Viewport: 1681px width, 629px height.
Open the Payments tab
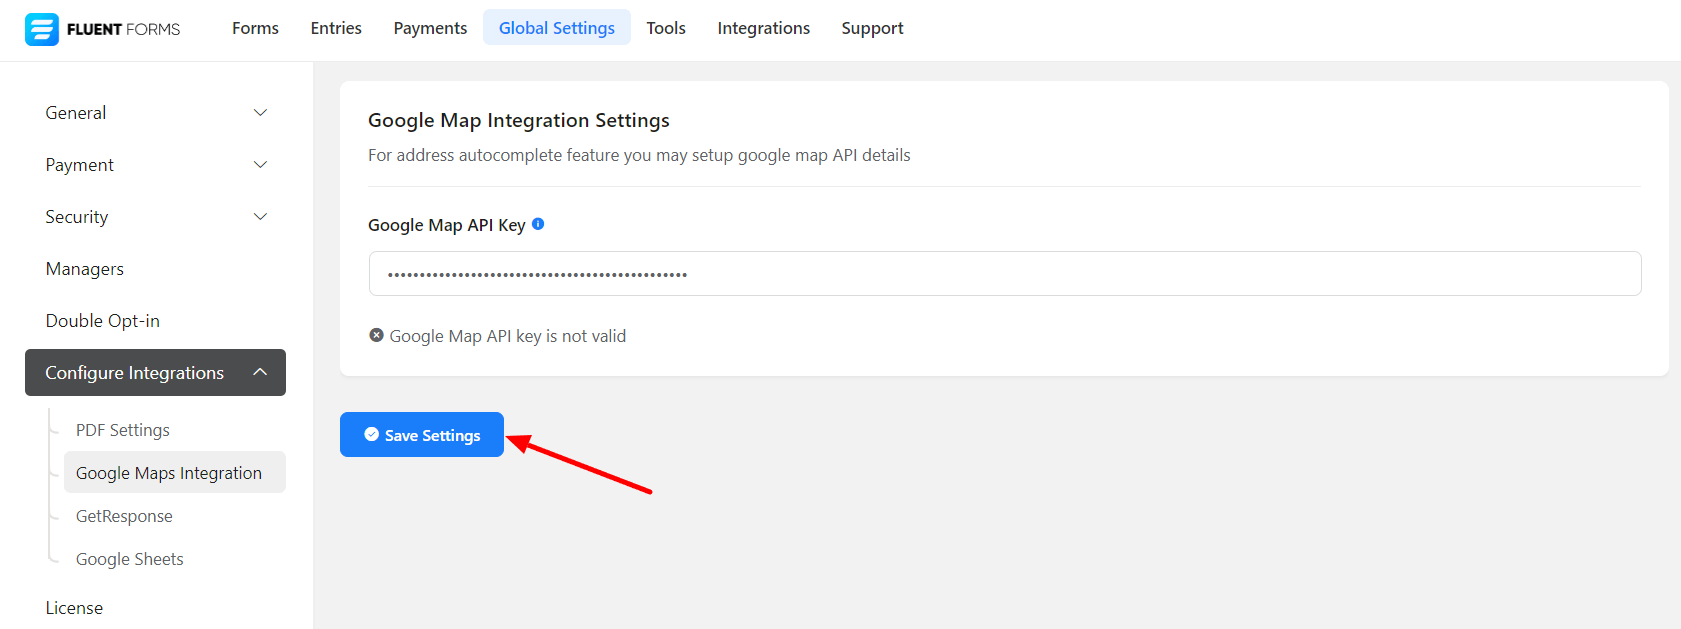(x=430, y=28)
